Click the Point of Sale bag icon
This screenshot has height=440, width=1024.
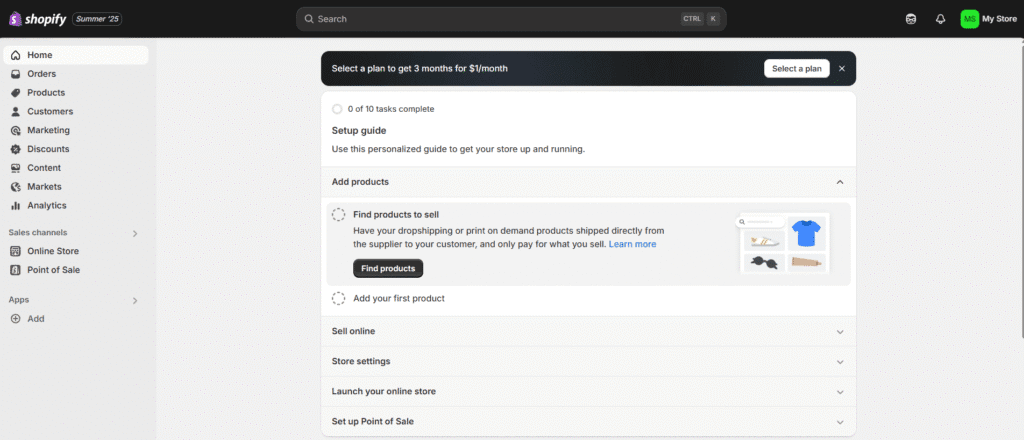pos(16,270)
